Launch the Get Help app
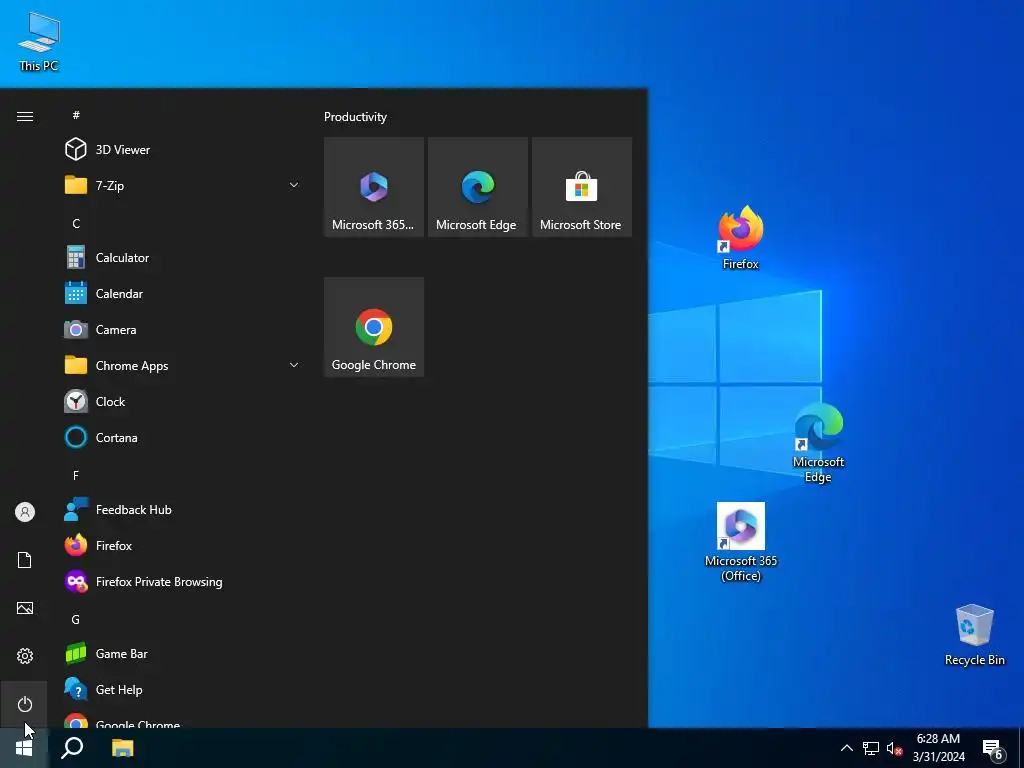Viewport: 1024px width, 768px height. (182, 689)
